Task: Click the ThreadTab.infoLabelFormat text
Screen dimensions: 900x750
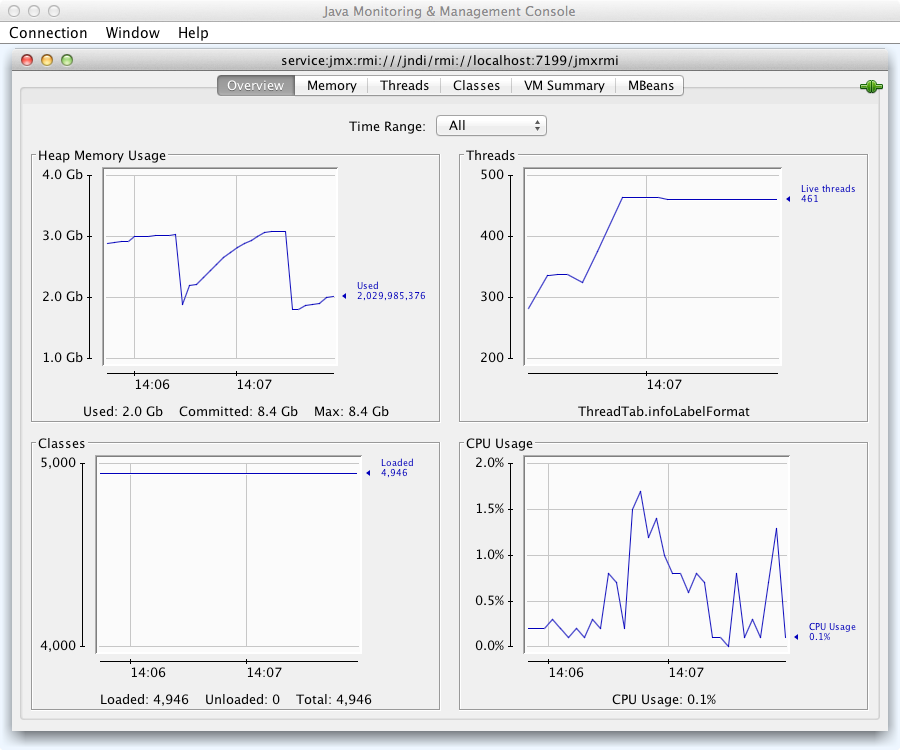Action: 664,411
